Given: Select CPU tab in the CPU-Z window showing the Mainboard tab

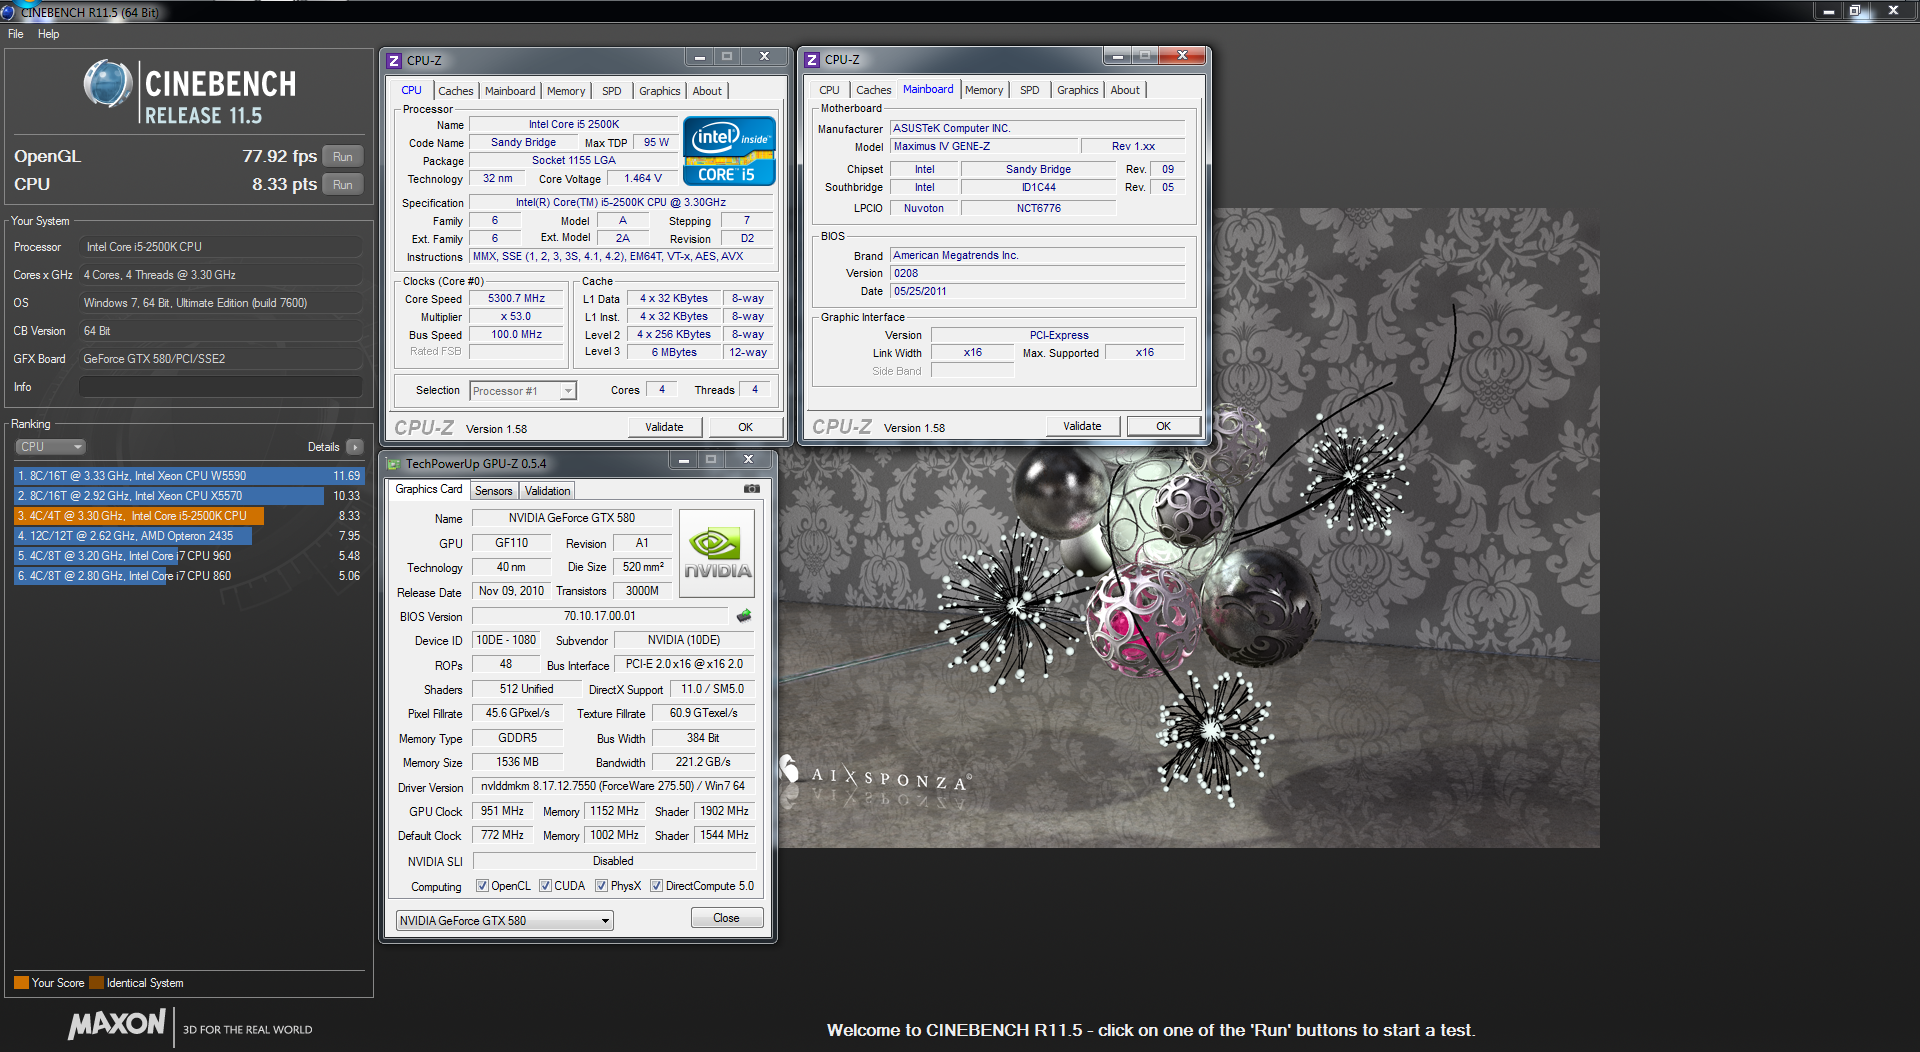Looking at the screenshot, I should (830, 90).
